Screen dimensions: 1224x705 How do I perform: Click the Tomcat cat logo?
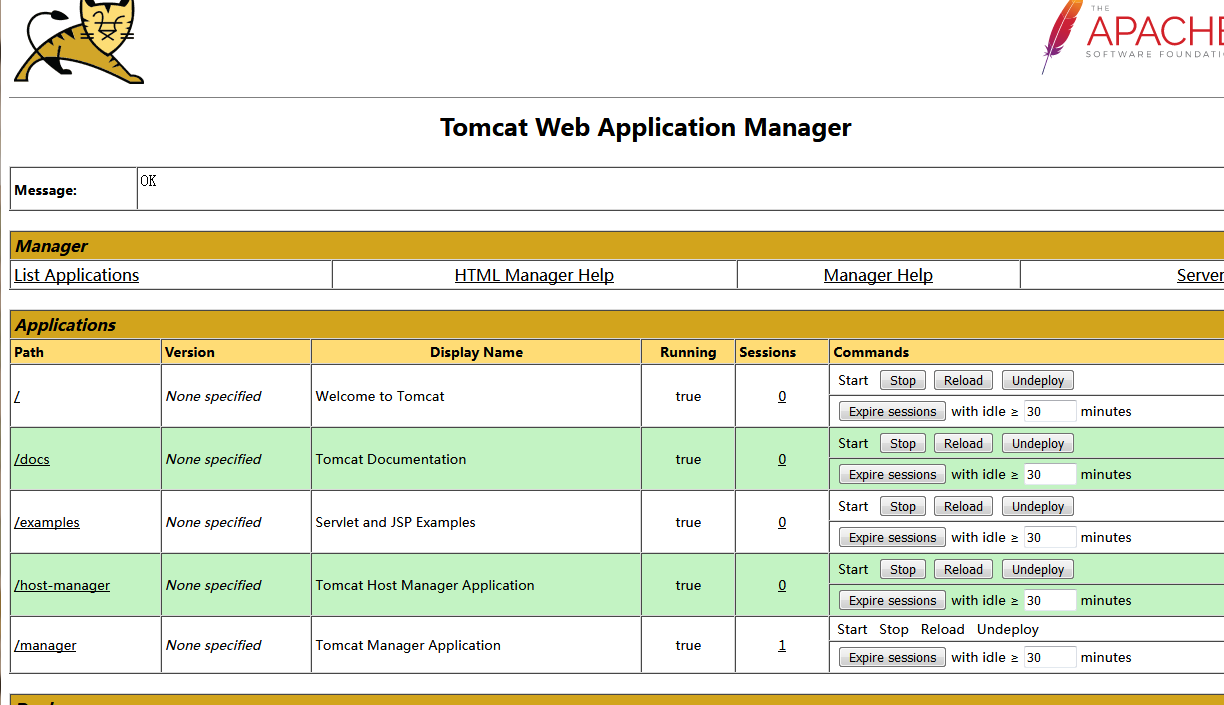tap(78, 41)
